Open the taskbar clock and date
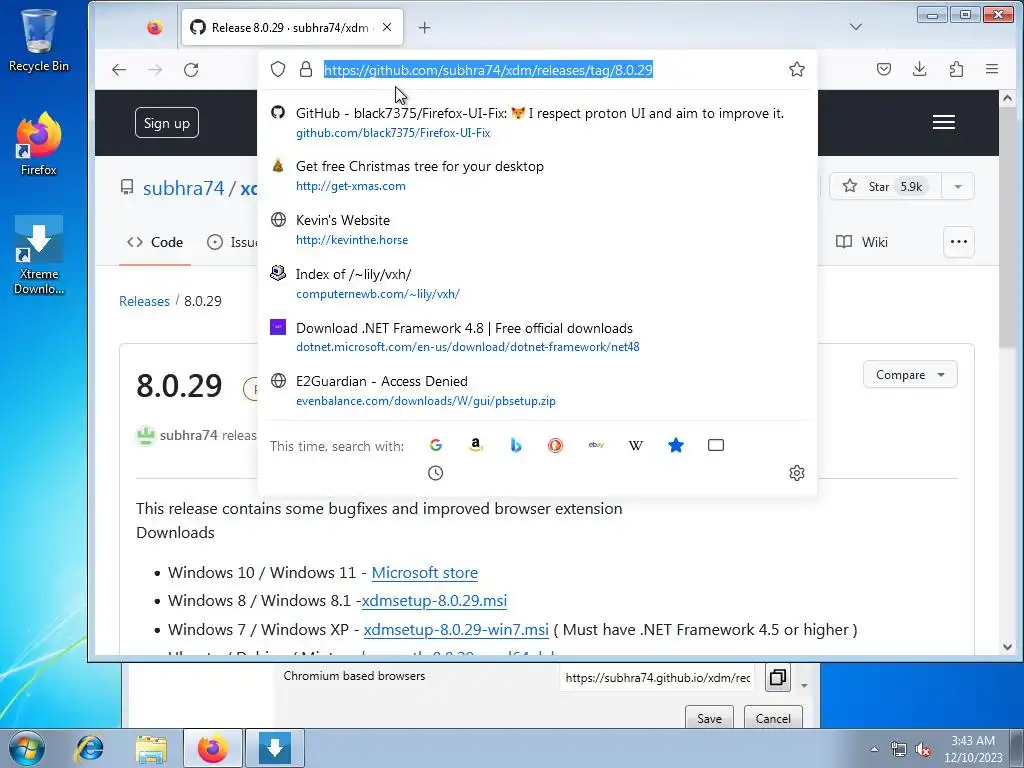Image resolution: width=1024 pixels, height=768 pixels. [973, 749]
